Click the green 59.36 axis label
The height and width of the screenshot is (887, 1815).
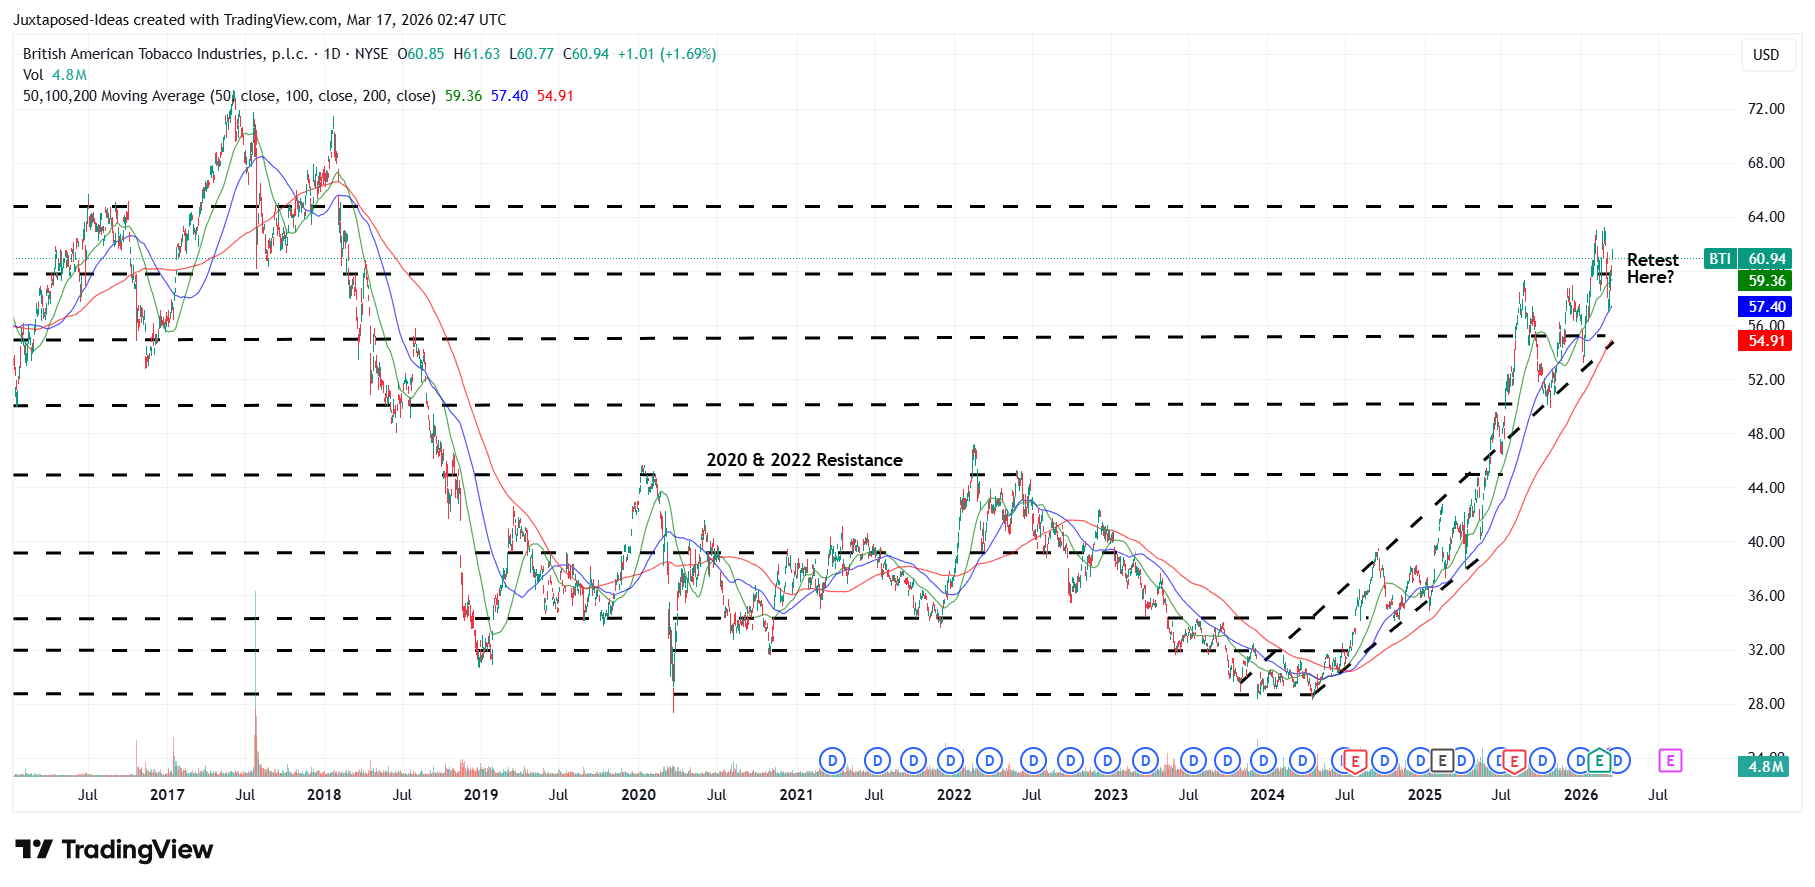pos(1766,281)
